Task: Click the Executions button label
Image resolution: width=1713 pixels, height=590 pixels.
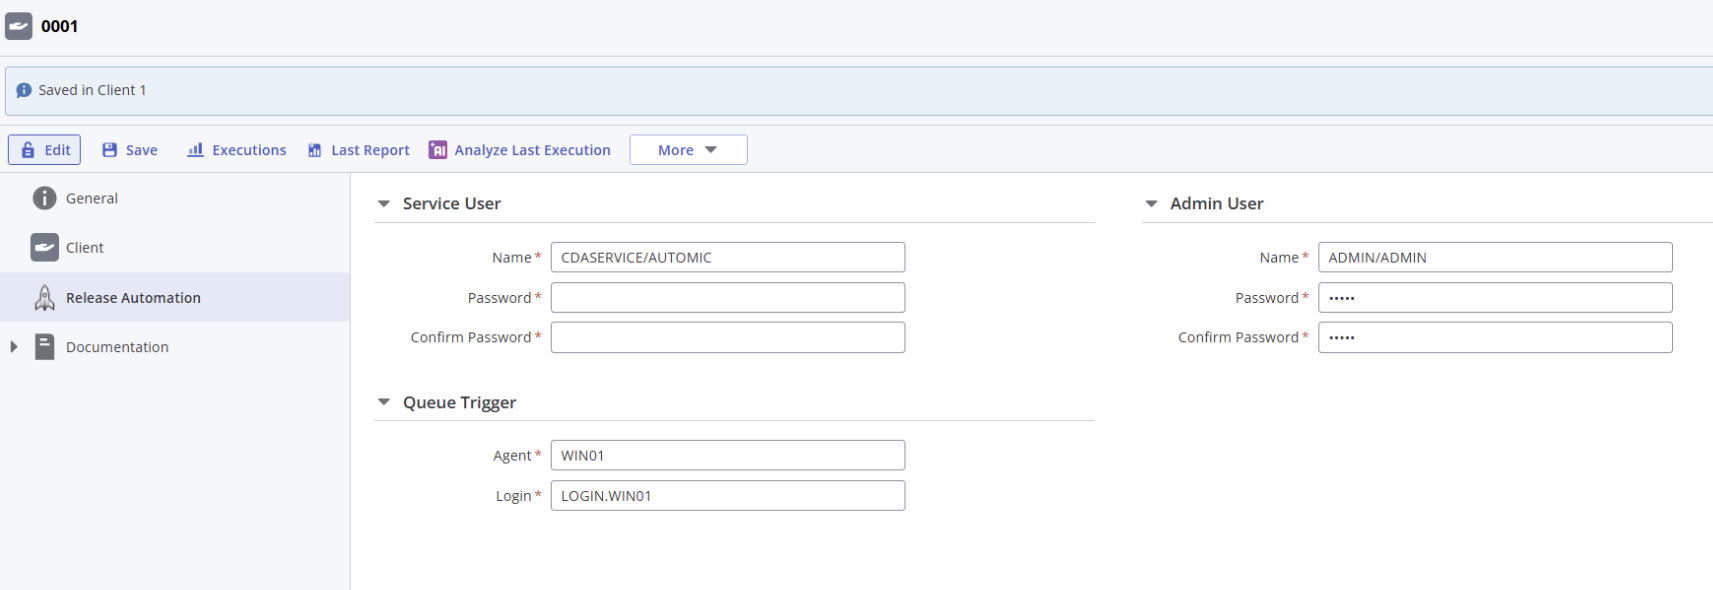Action: coord(249,150)
